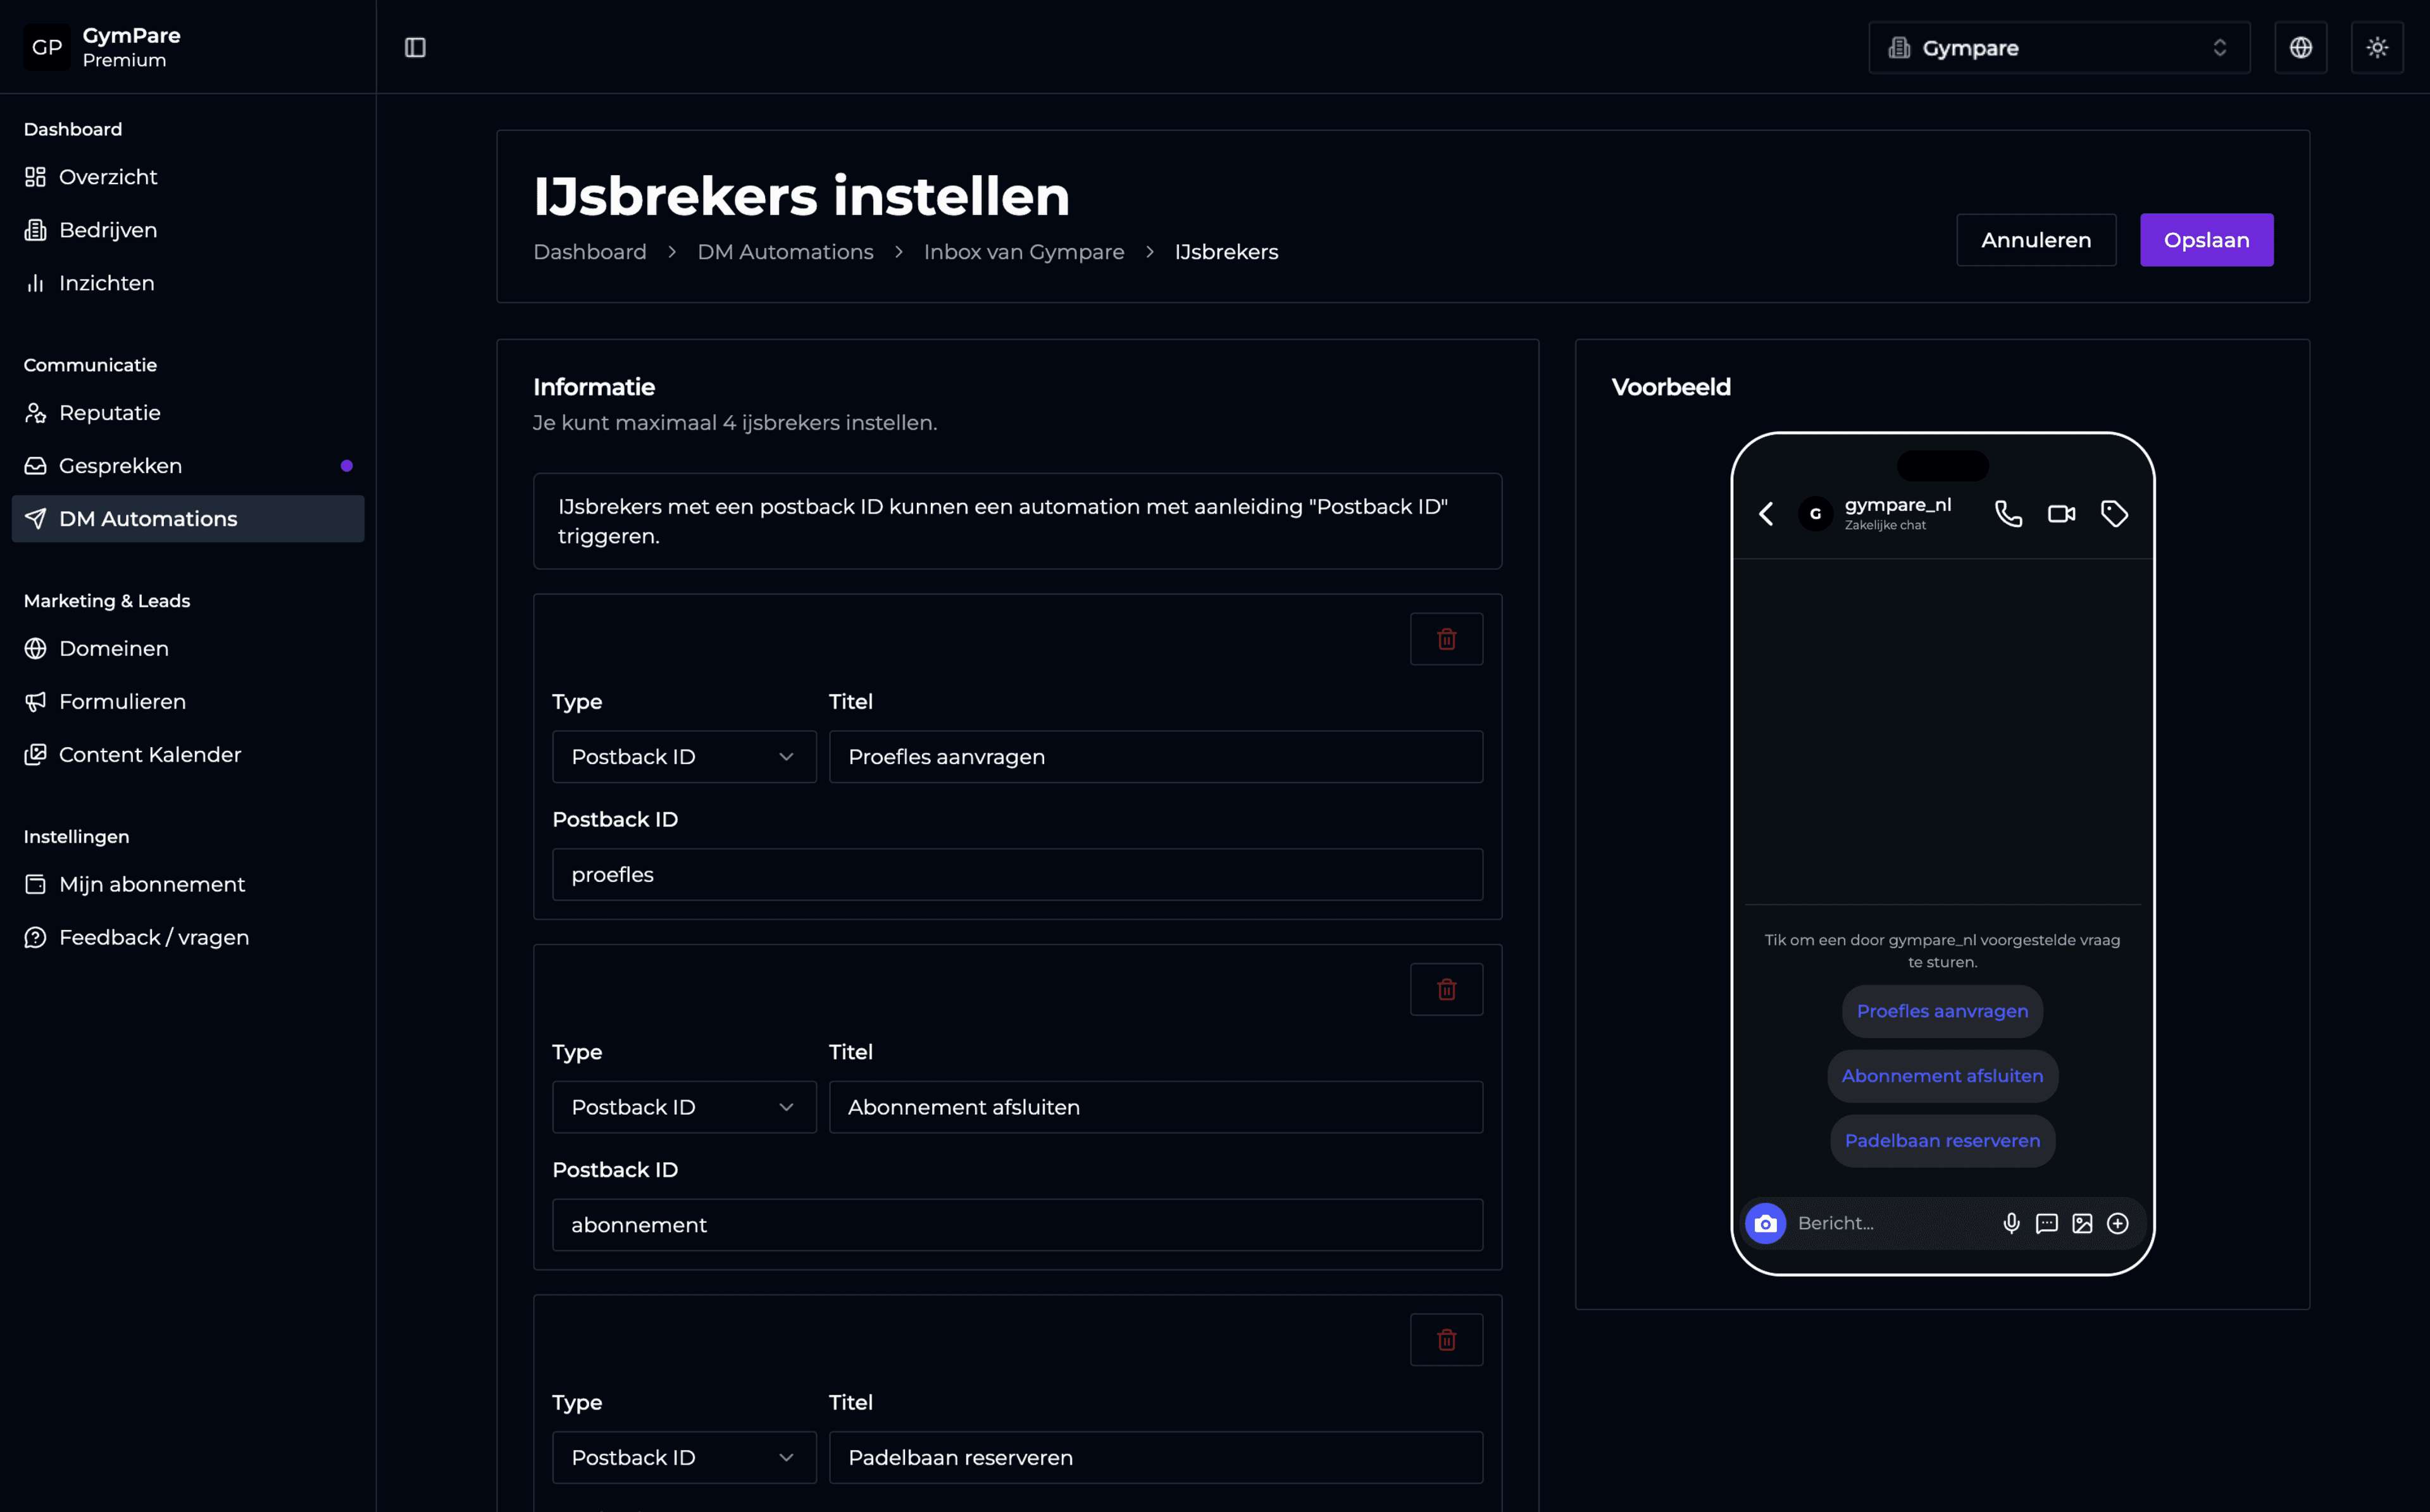Go to Inbox van Gympare breadcrumb
The width and height of the screenshot is (2430, 1512).
pos(1023,252)
